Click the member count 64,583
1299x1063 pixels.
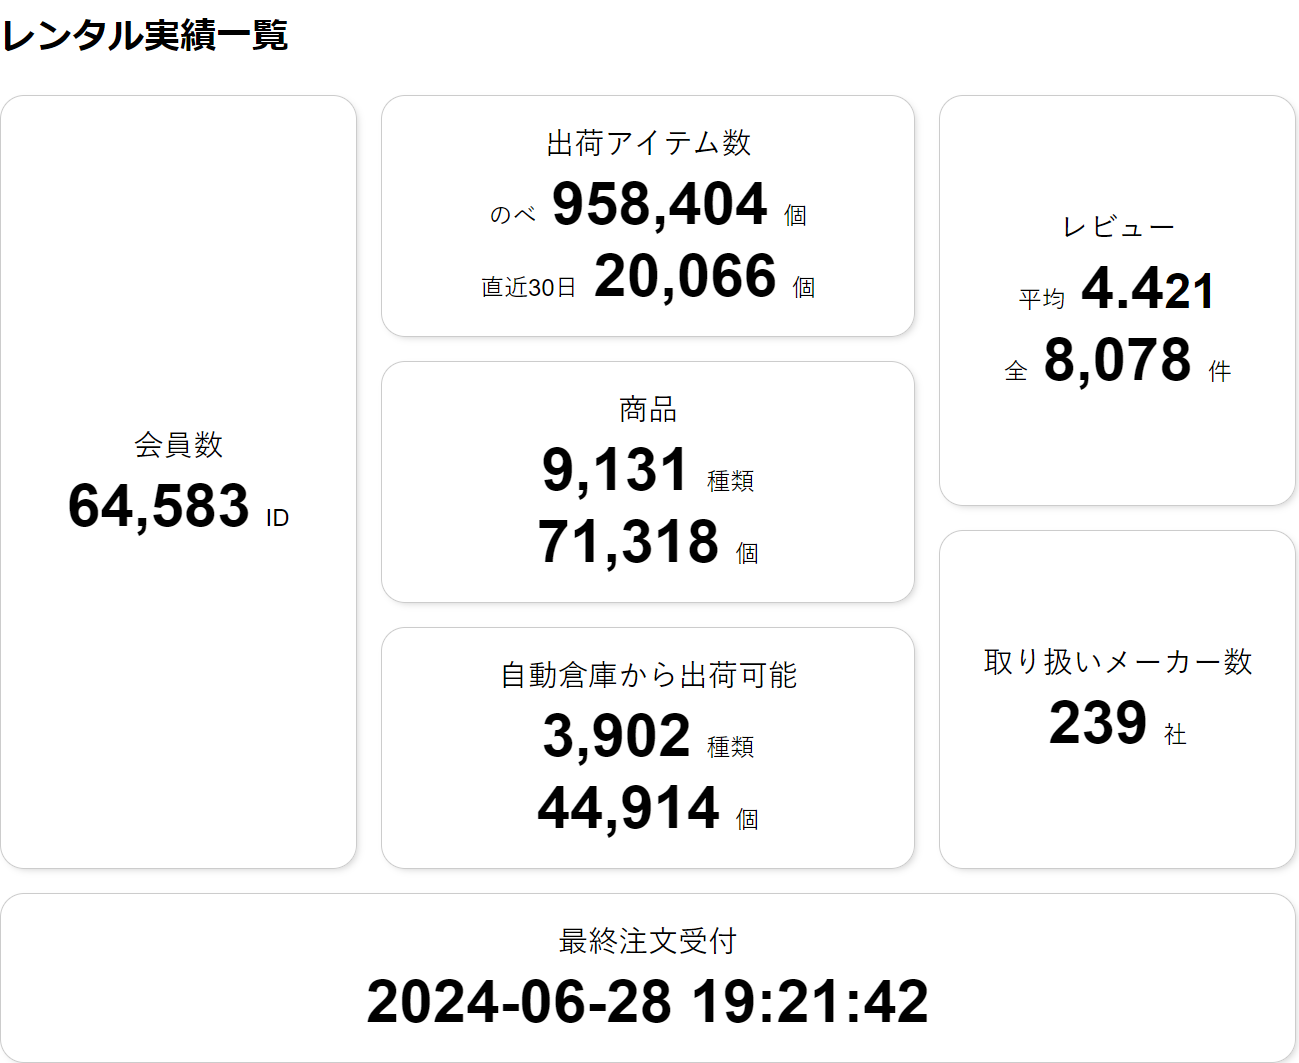[x=158, y=506]
